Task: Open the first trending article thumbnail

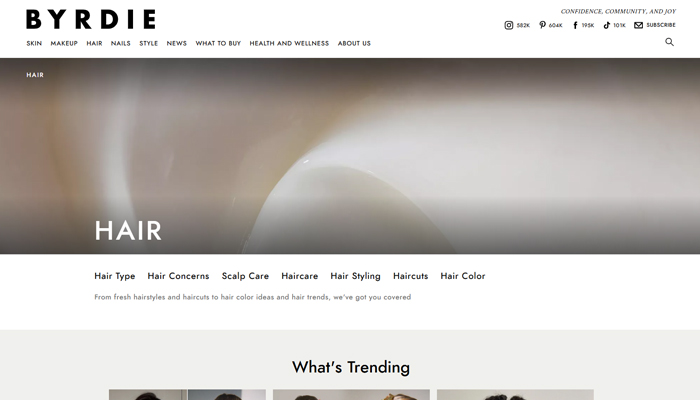Action: 188,395
